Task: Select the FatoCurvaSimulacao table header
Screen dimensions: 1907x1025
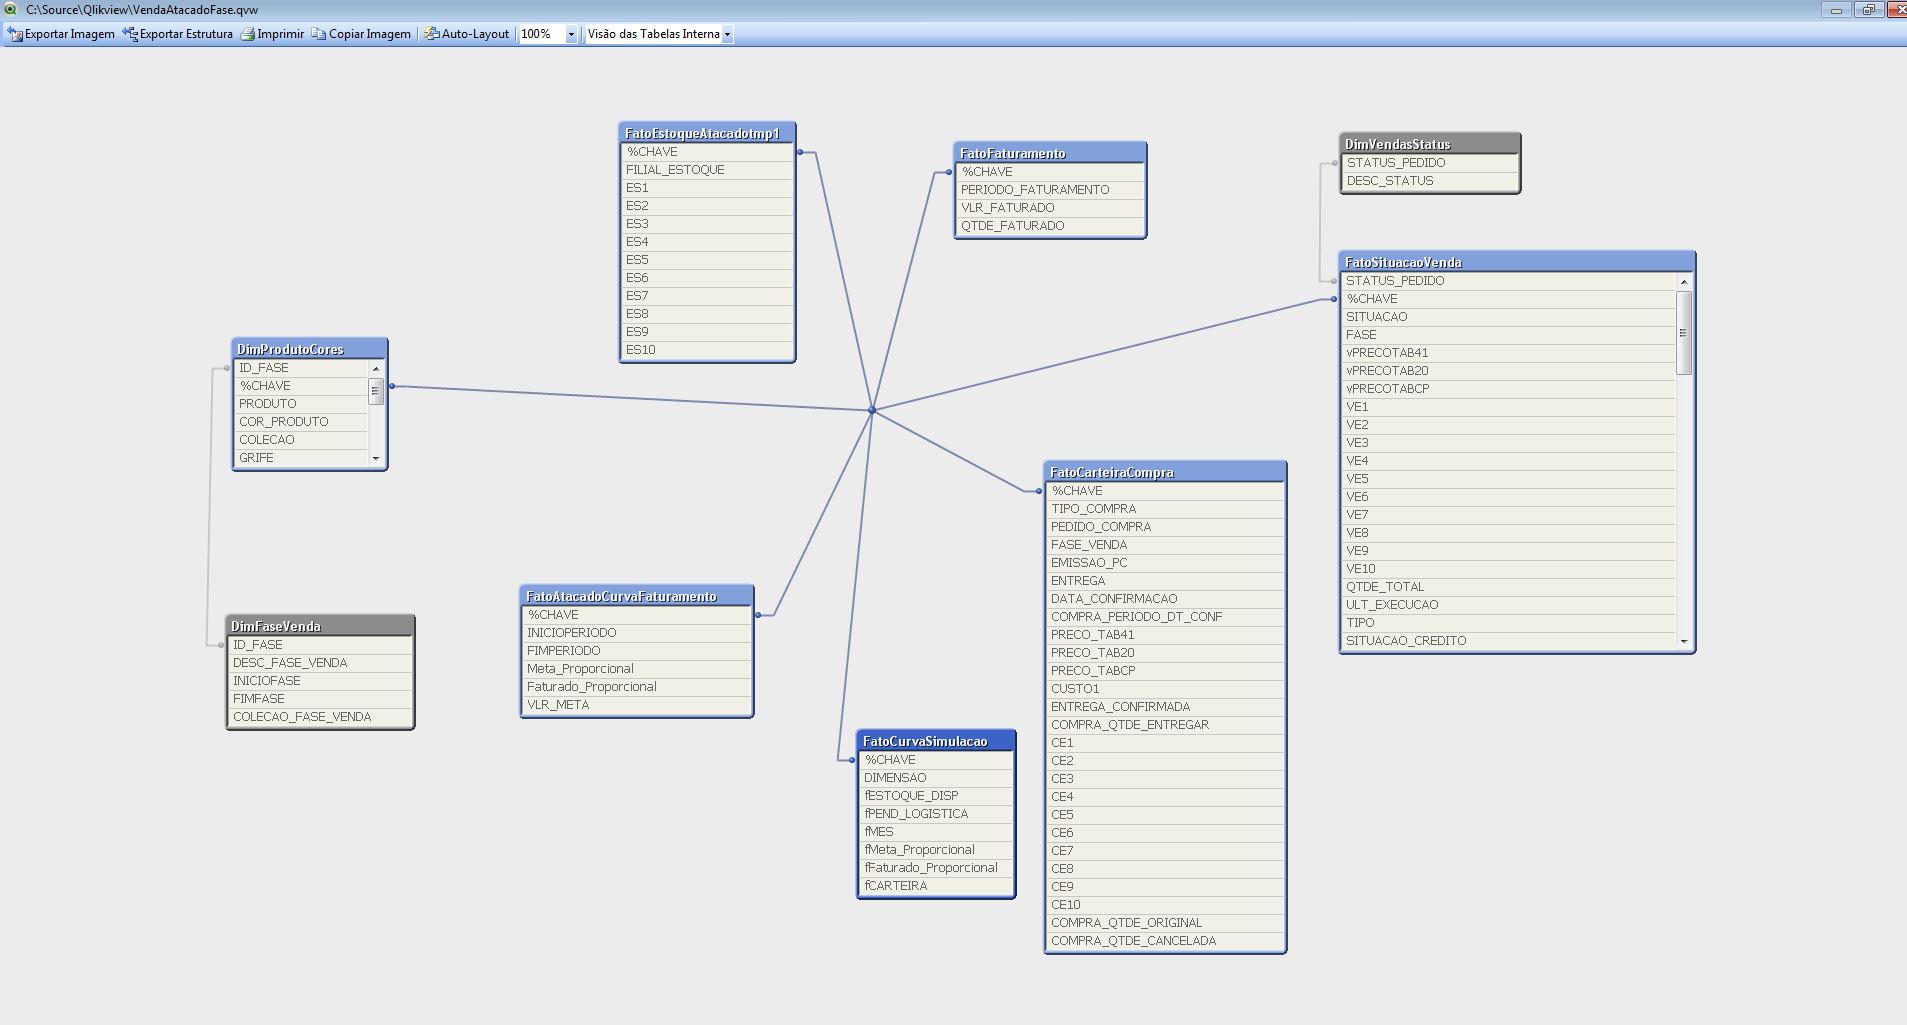Action: pyautogui.click(x=936, y=741)
